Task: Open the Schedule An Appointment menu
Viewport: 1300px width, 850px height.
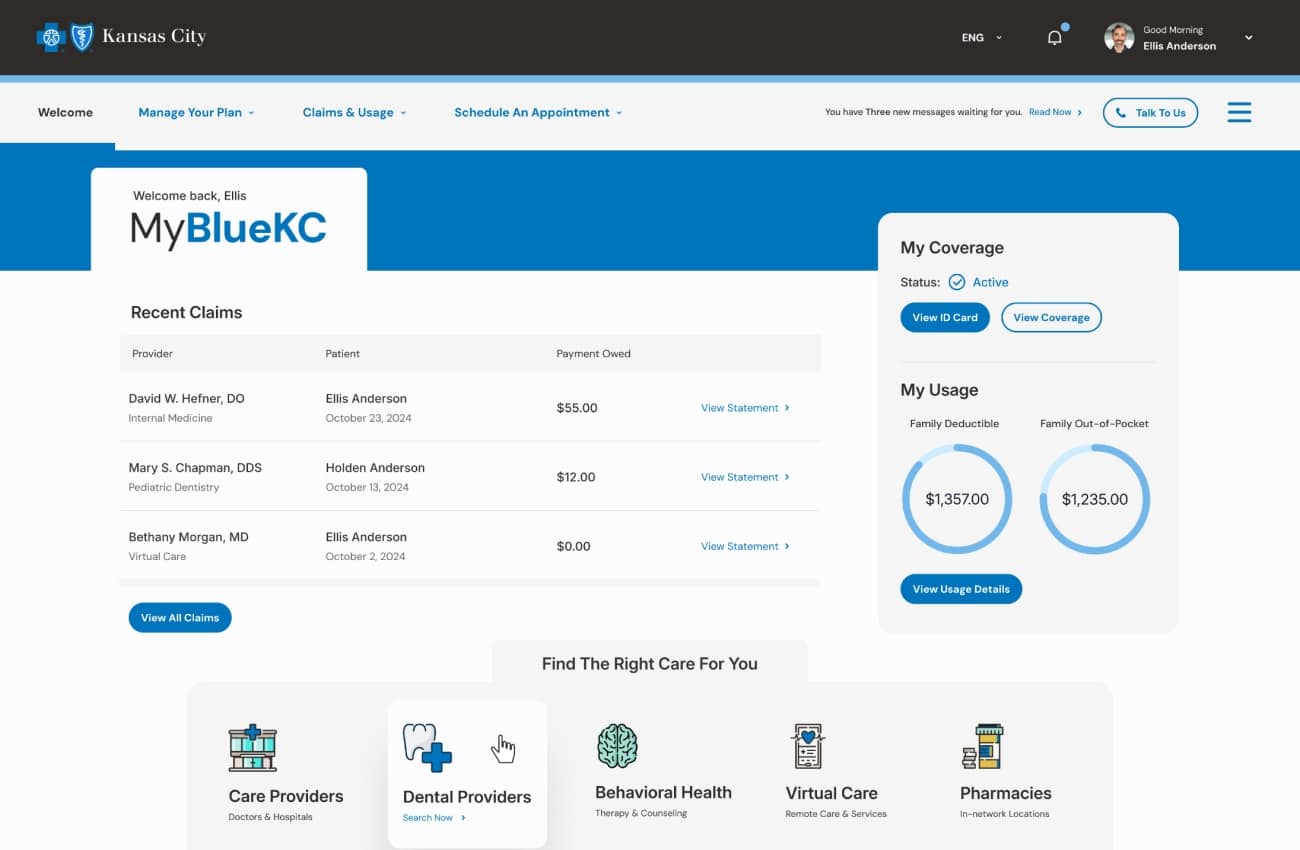Action: point(538,112)
